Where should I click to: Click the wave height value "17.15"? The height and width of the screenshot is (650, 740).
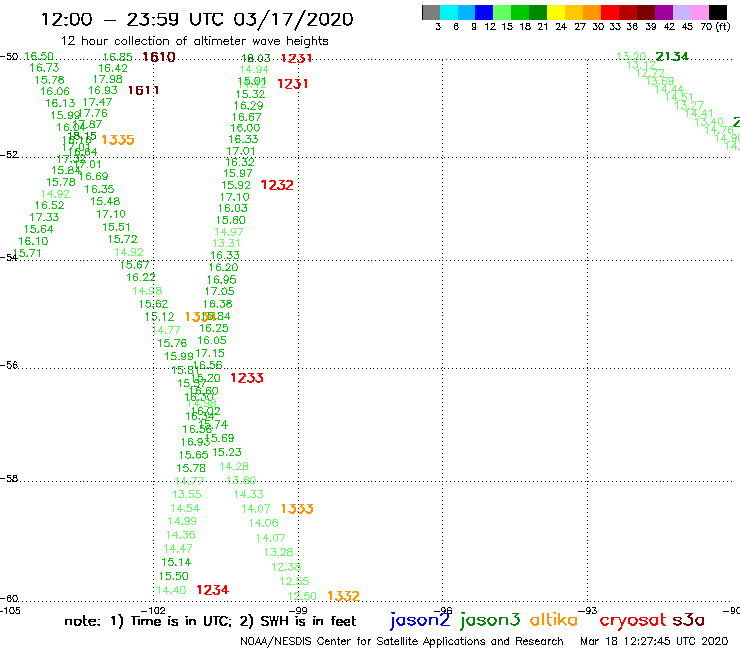(x=210, y=353)
